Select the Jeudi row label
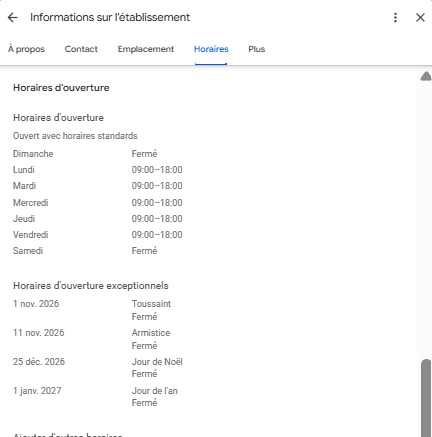The image size is (432, 437). [x=24, y=219]
